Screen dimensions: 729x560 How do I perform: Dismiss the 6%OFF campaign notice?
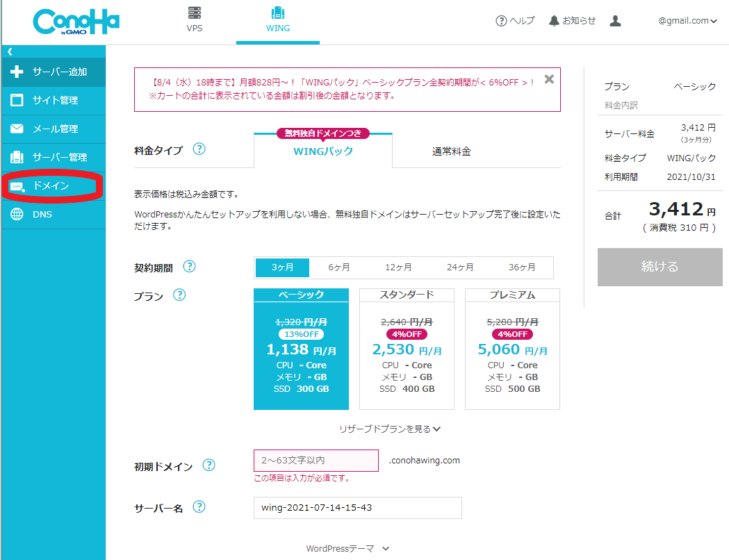(x=549, y=79)
